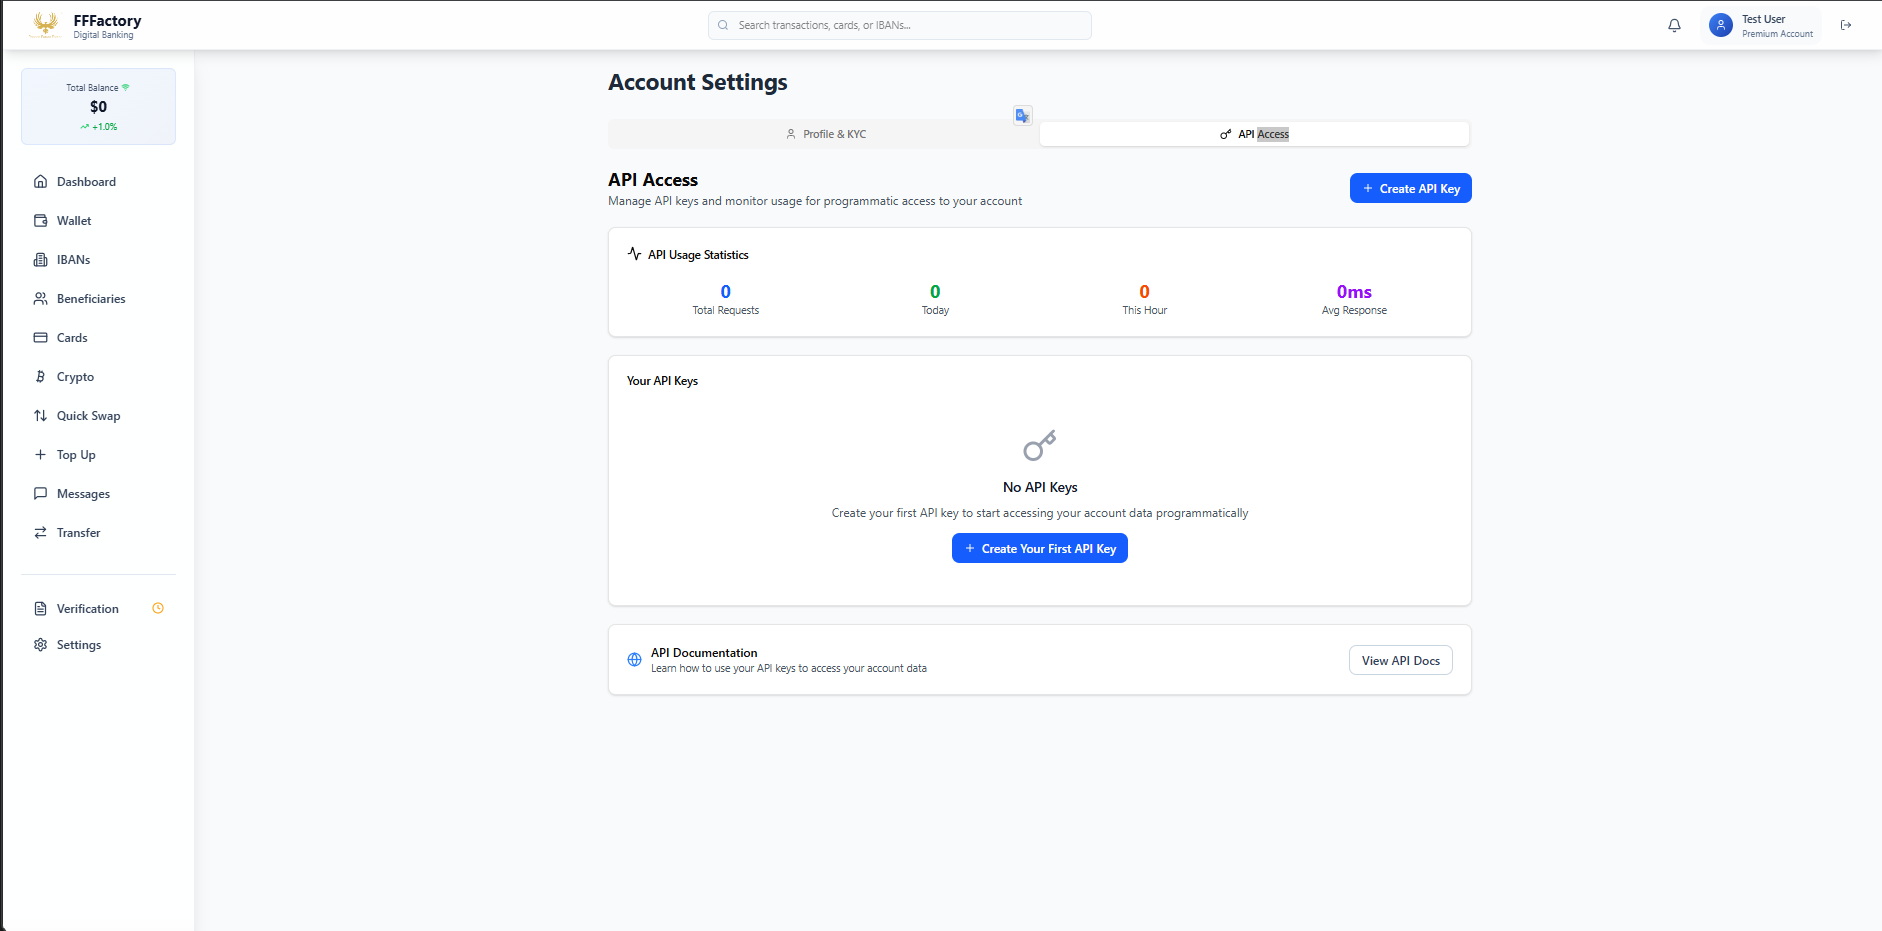Open the Wallet page
The height and width of the screenshot is (931, 1882).
click(x=74, y=221)
